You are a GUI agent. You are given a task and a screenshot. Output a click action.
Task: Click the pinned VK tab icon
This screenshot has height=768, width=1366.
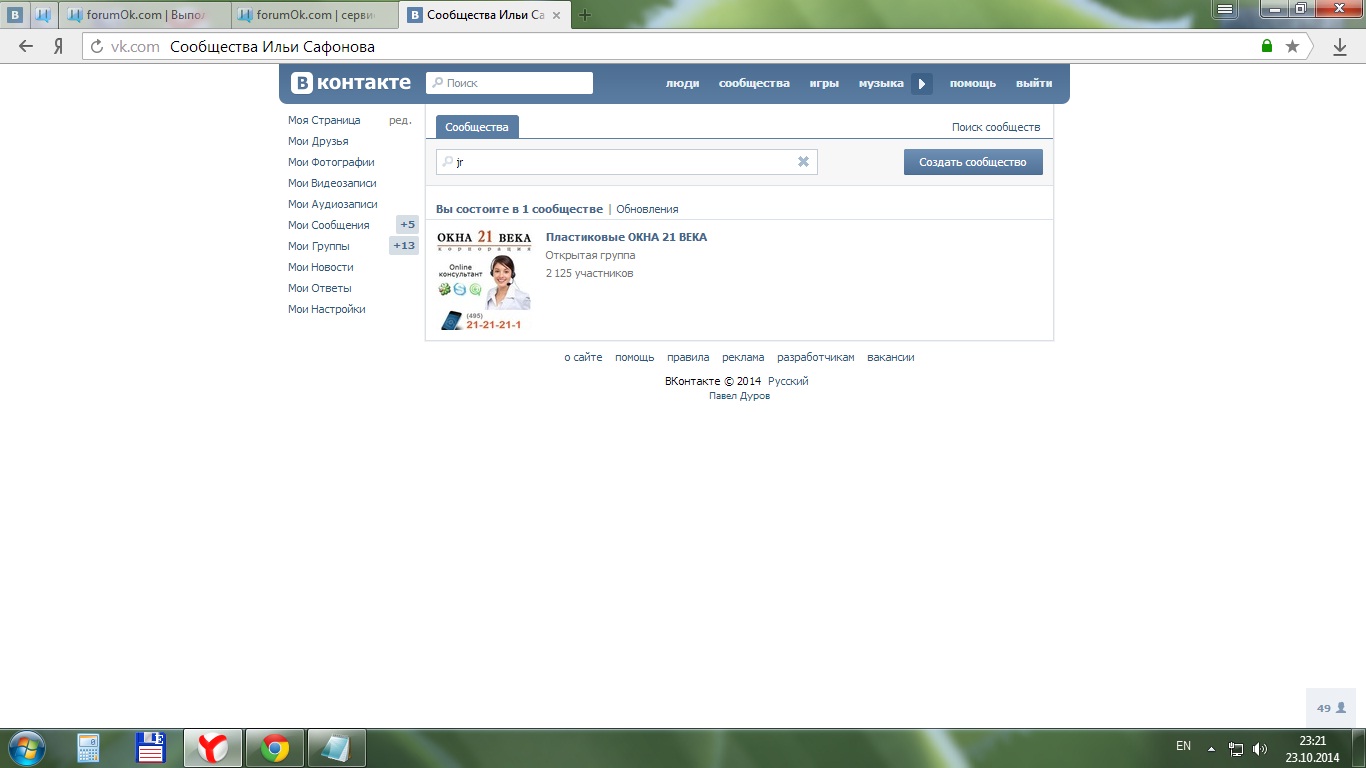pos(16,15)
